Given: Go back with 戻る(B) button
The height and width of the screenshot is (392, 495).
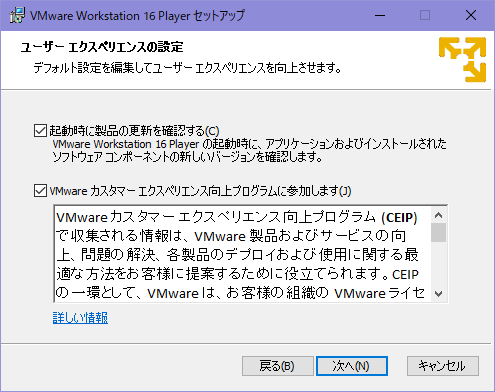Looking at the screenshot, I should [x=277, y=366].
